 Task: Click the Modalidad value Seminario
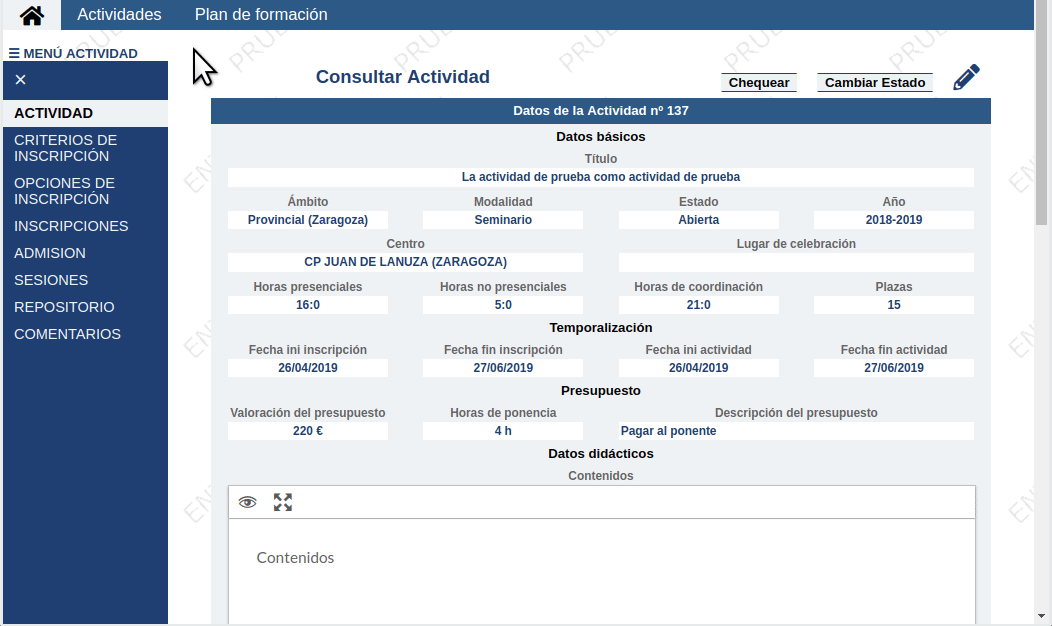(503, 220)
